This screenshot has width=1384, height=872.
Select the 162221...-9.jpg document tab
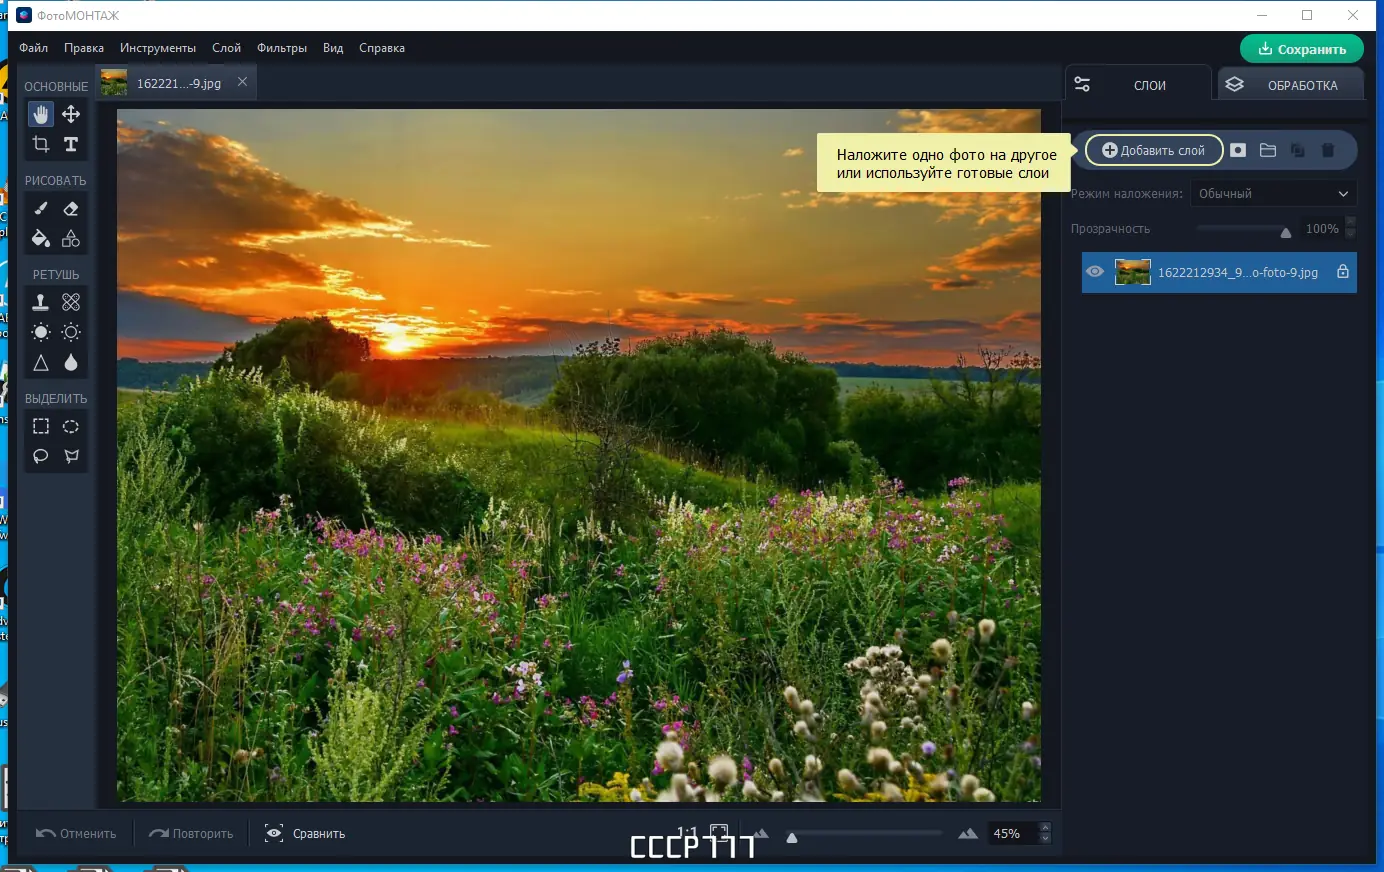pos(177,83)
